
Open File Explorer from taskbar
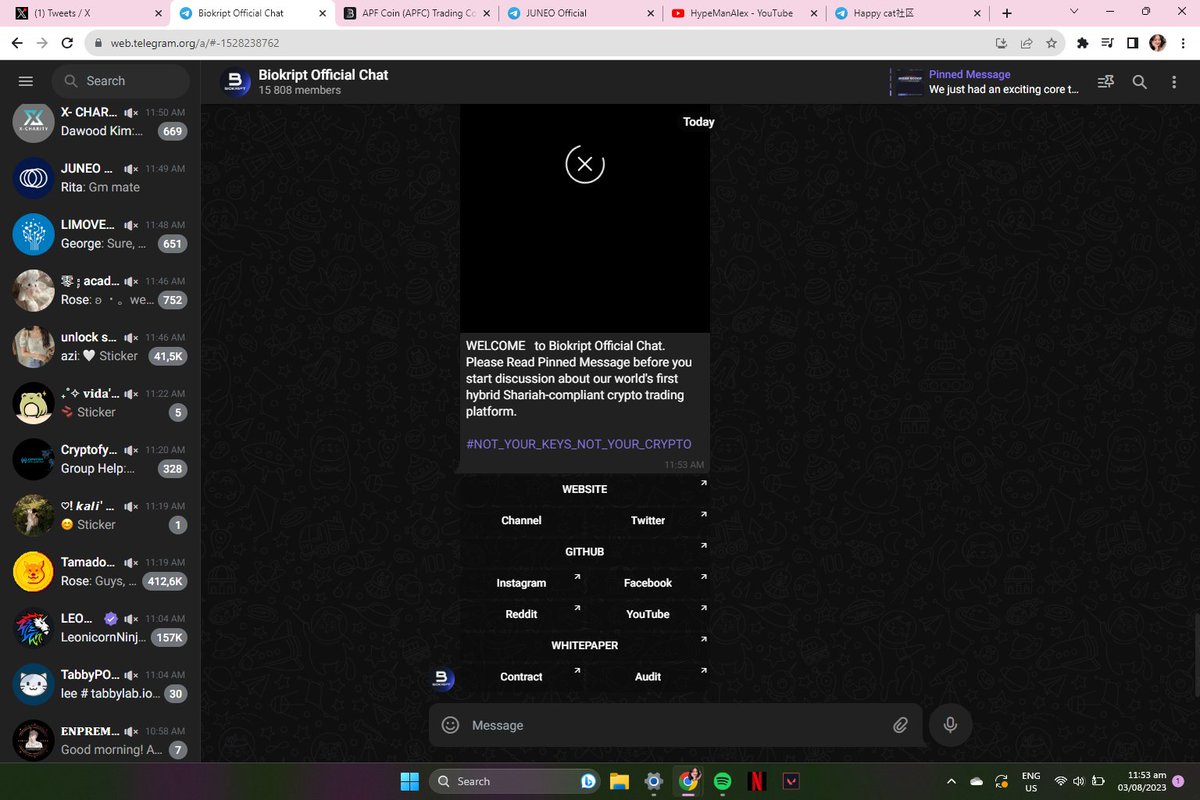(x=619, y=781)
